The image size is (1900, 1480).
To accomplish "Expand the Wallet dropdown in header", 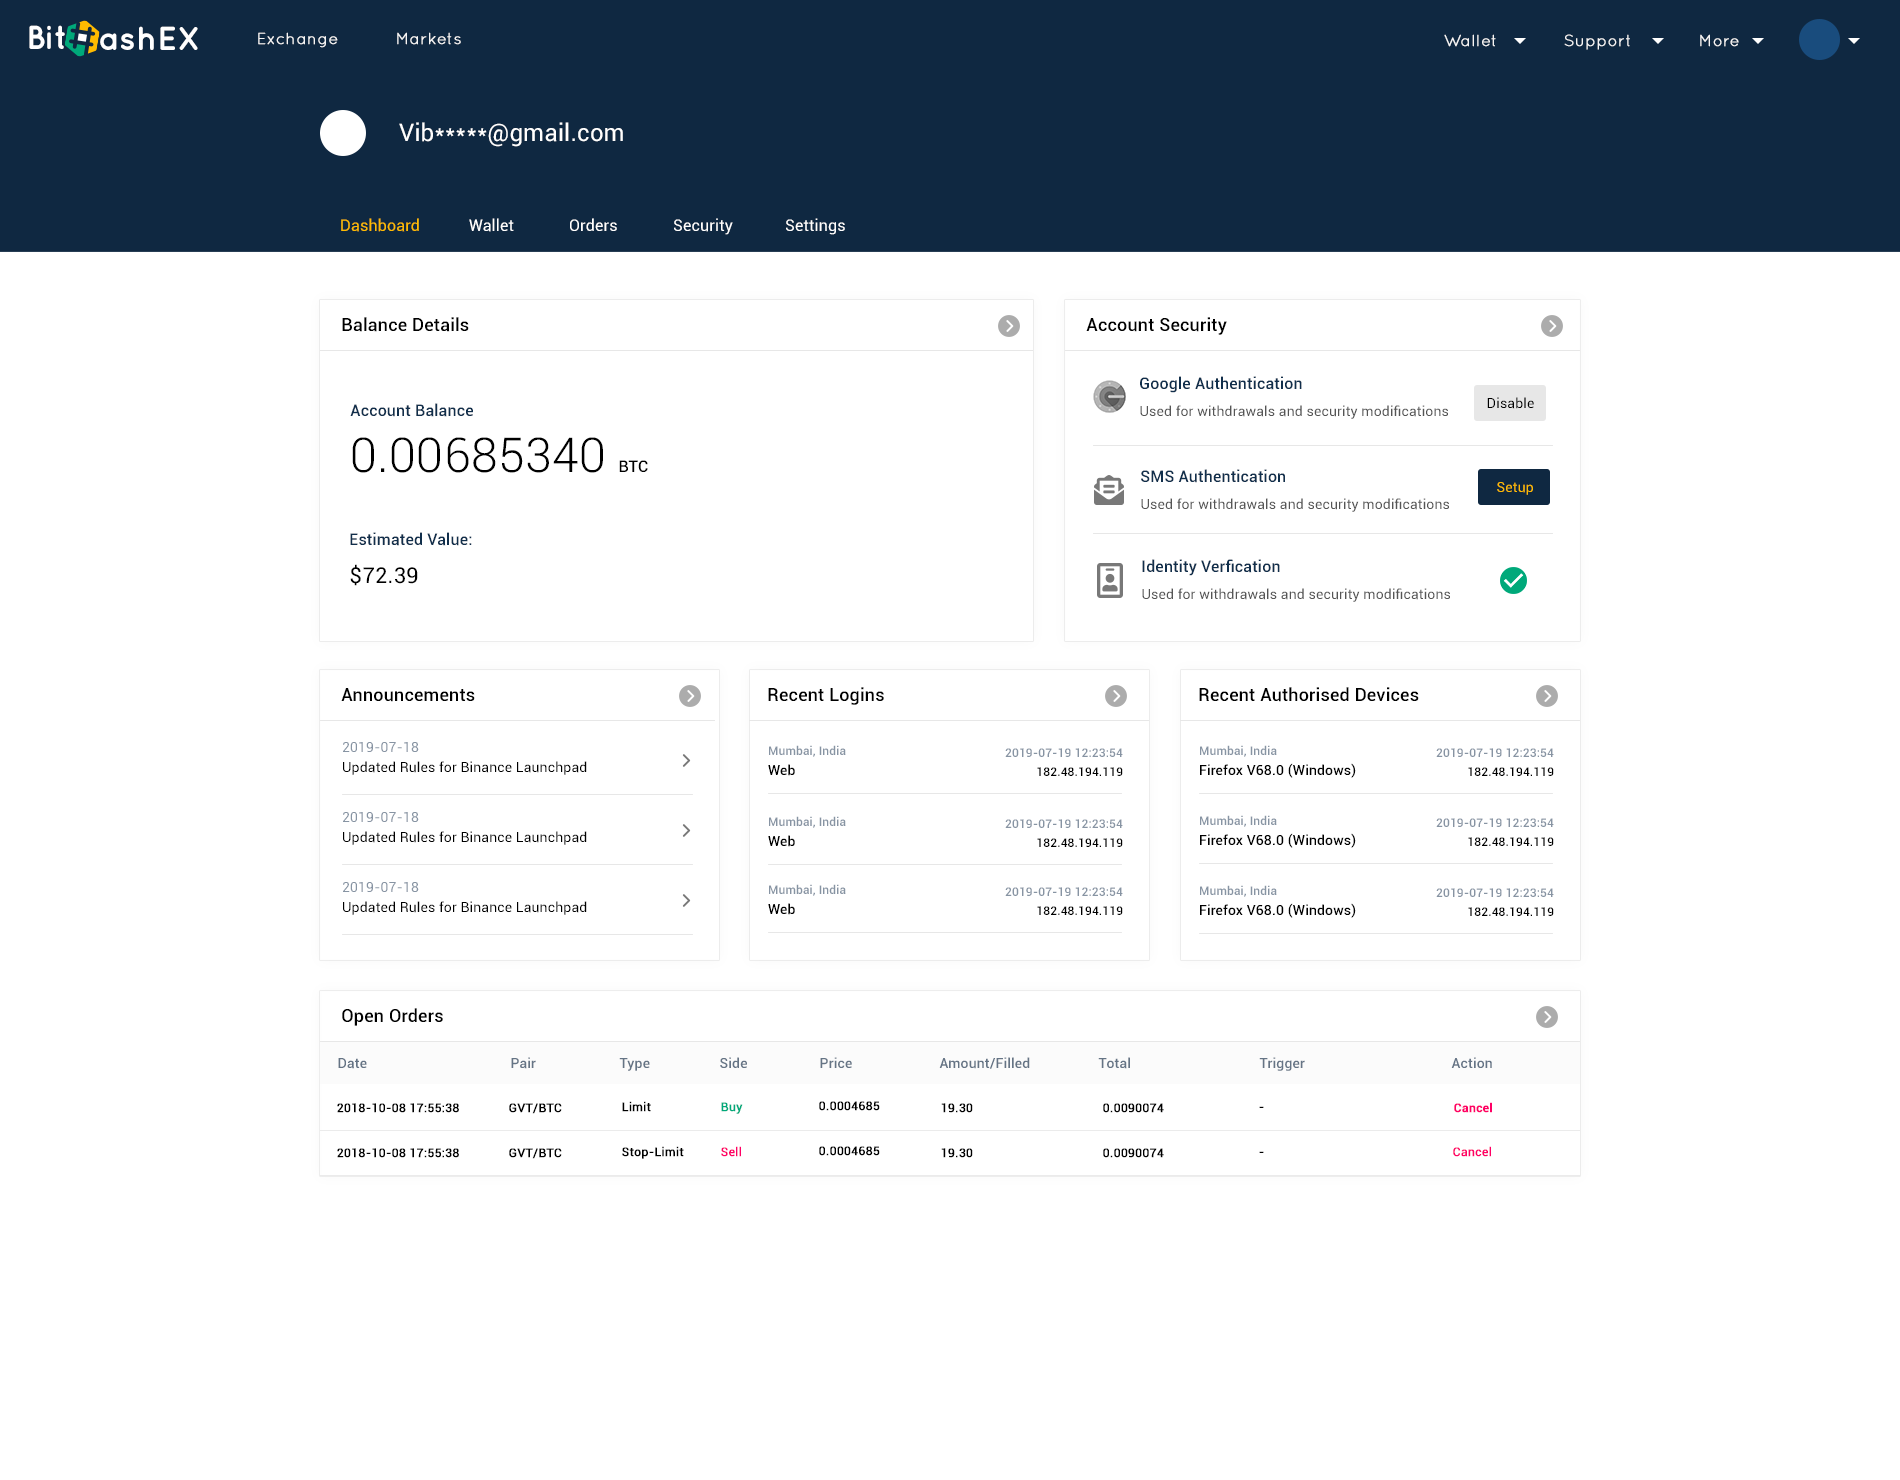I will (x=1484, y=41).
